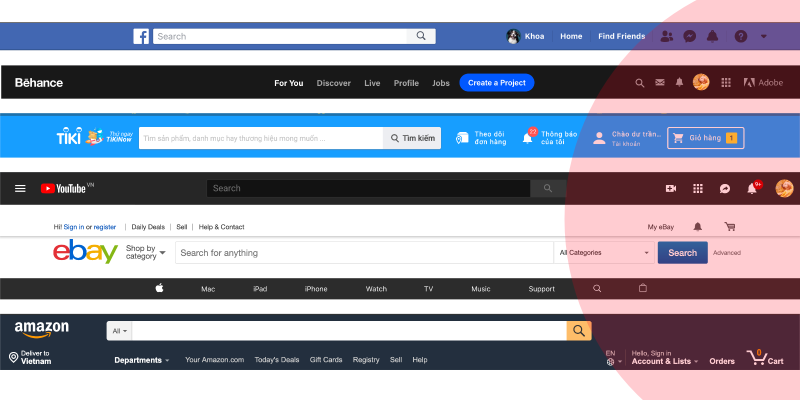Open Behance Jobs tab

tap(441, 83)
